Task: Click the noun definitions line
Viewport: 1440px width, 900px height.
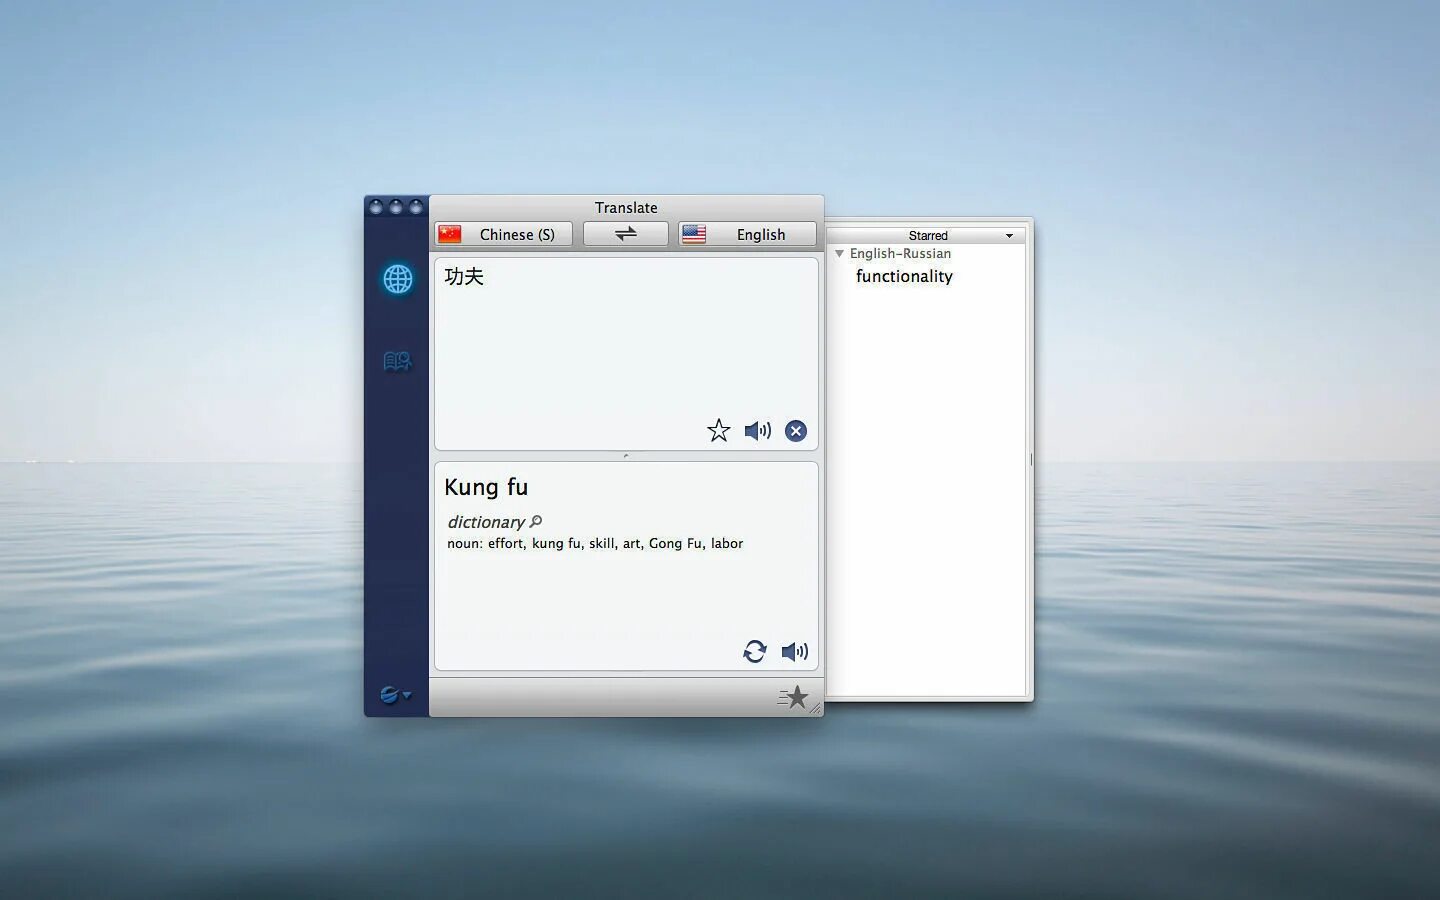Action: point(595,543)
